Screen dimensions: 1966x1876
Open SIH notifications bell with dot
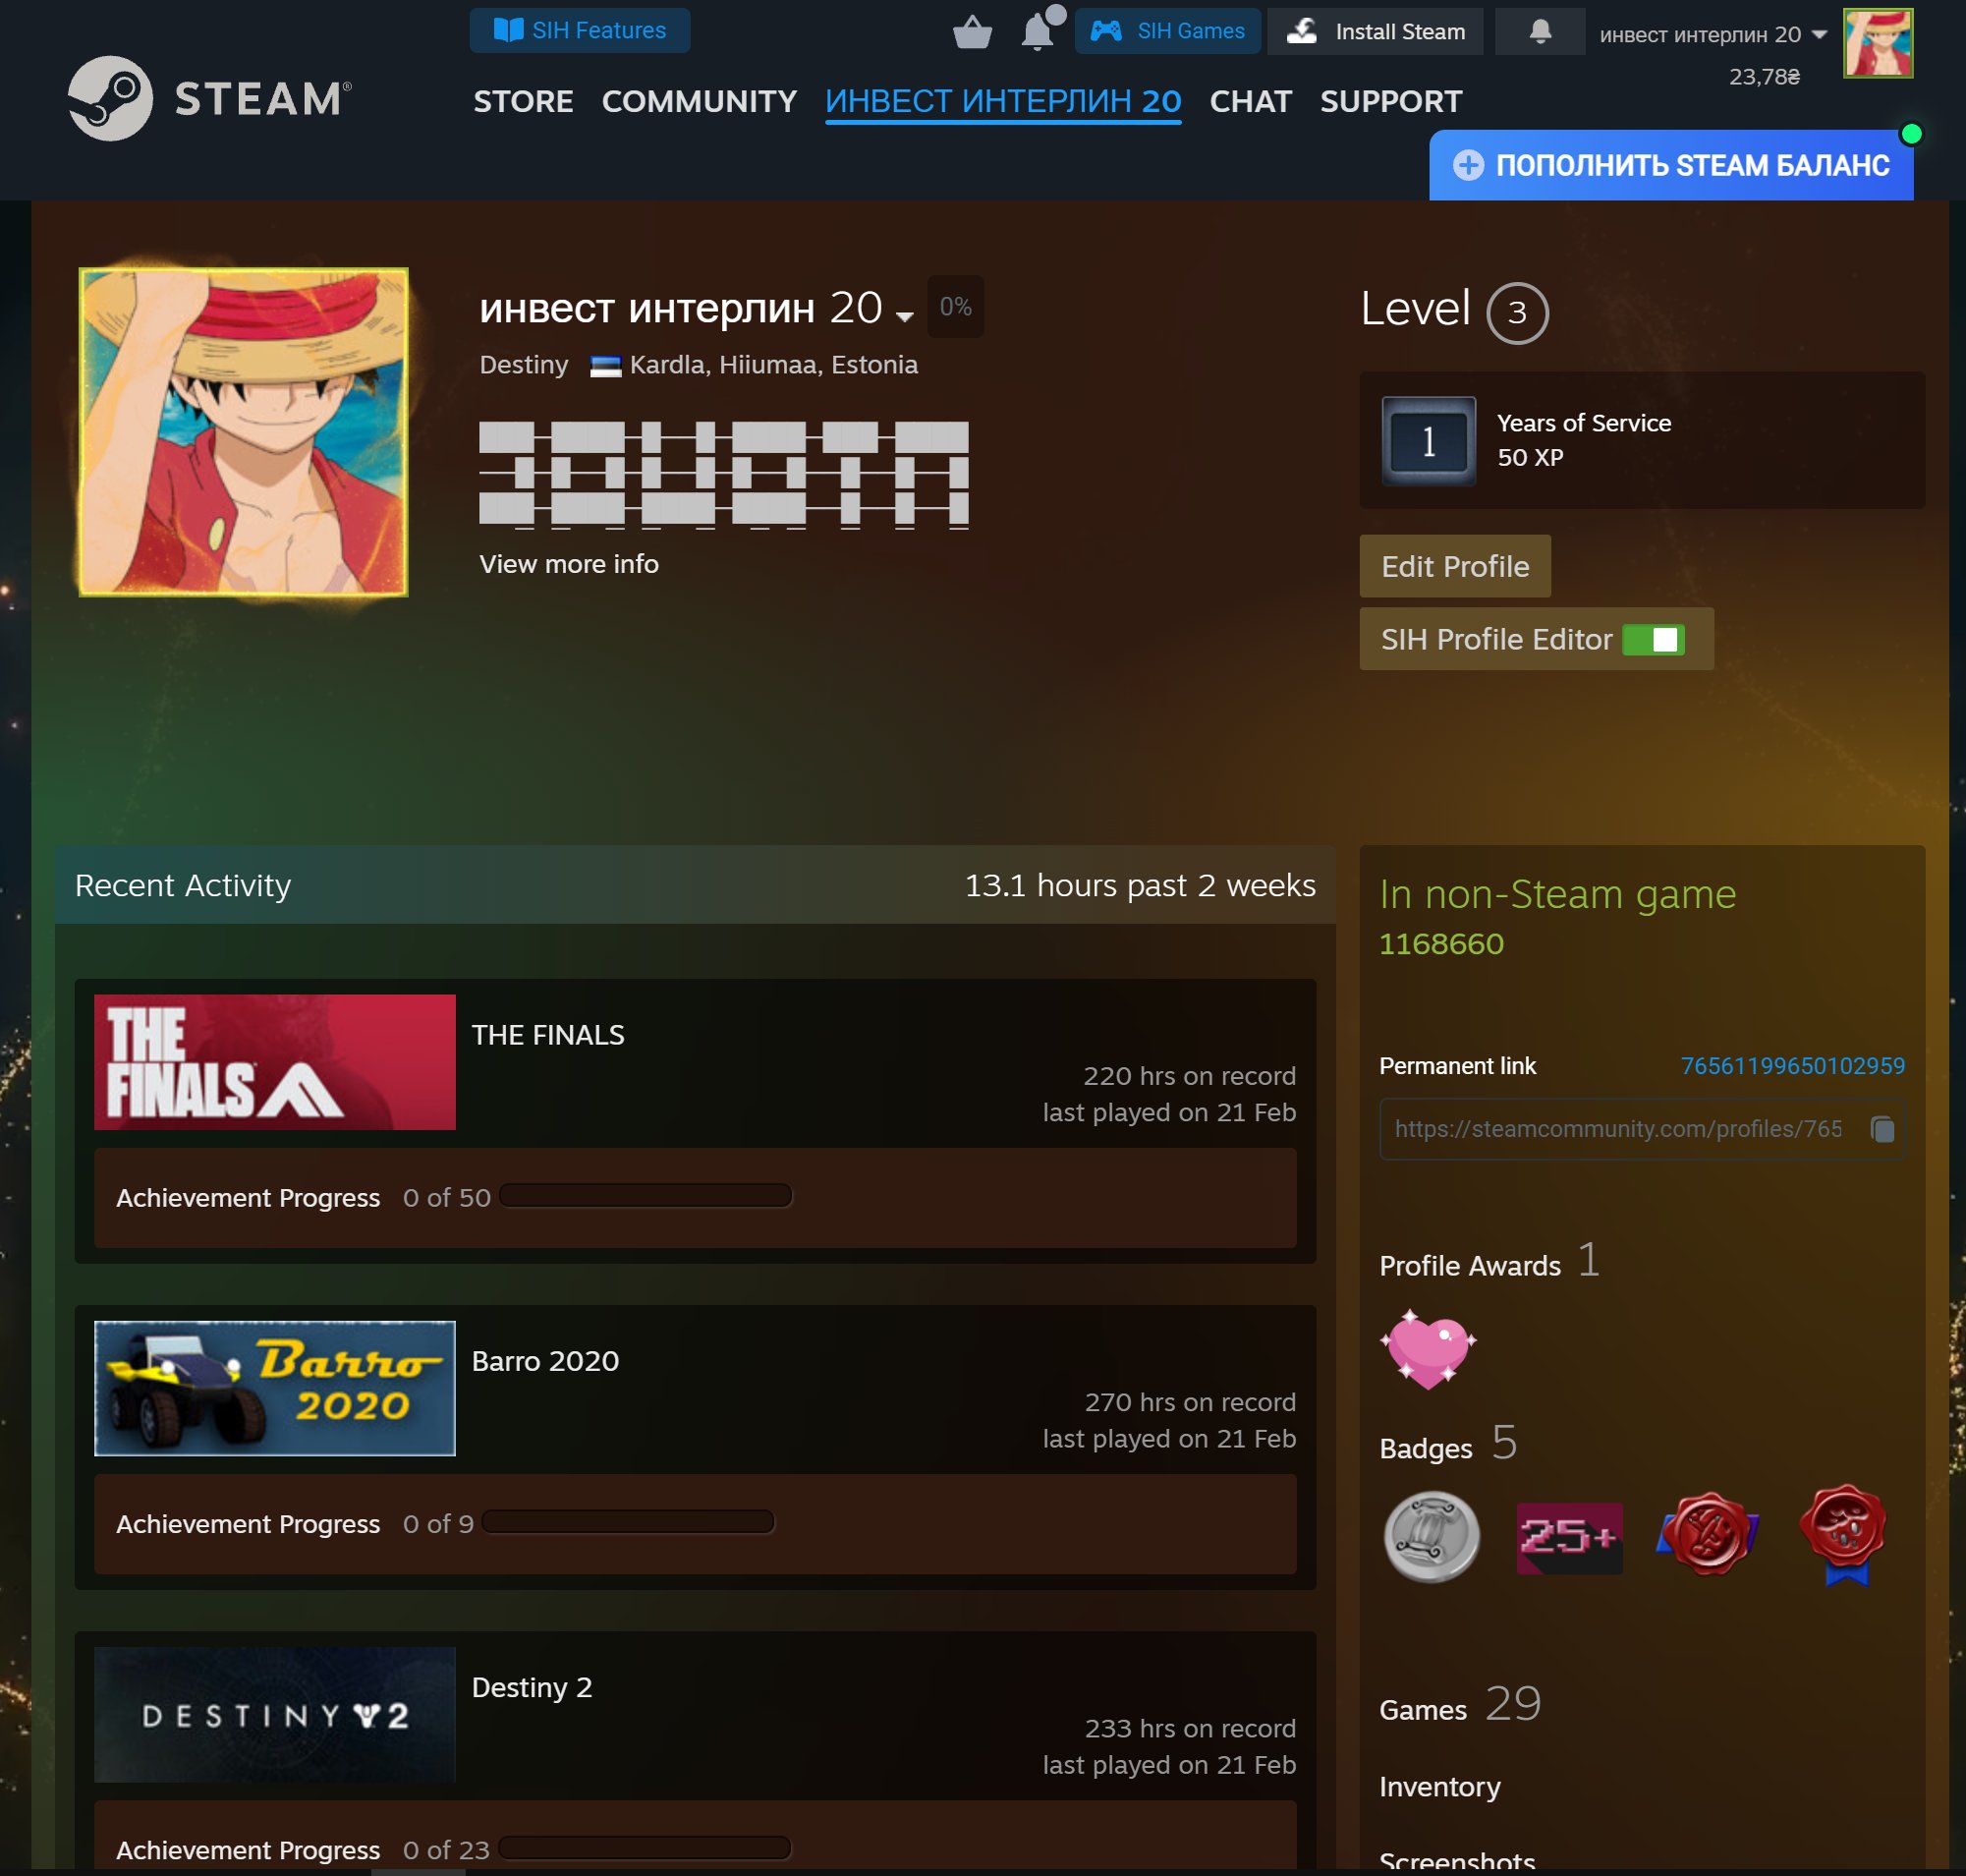(x=1040, y=30)
